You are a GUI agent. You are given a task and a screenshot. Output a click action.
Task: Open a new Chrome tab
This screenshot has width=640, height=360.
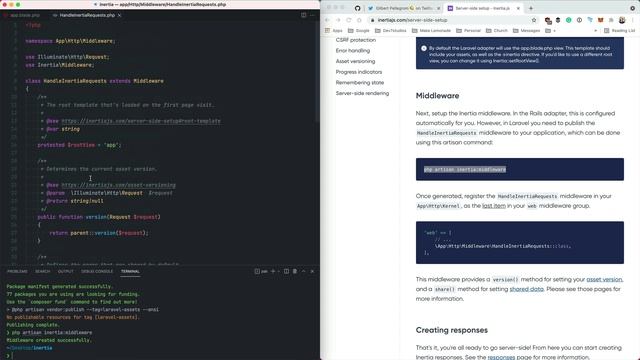click(x=531, y=8)
